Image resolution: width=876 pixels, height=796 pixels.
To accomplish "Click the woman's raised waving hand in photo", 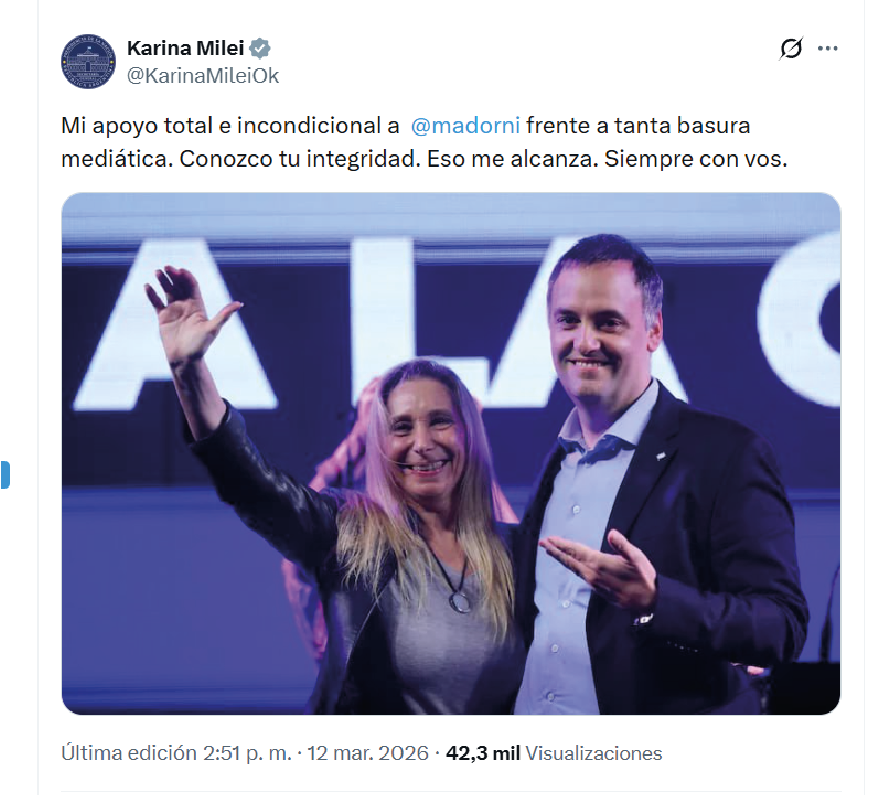I will tap(187, 313).
